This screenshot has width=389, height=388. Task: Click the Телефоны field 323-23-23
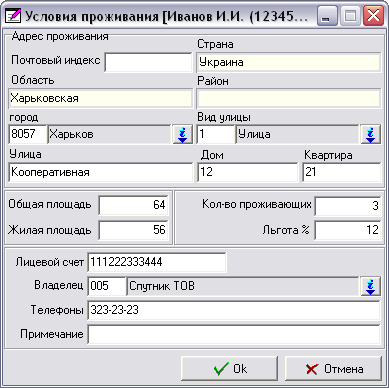click(234, 310)
